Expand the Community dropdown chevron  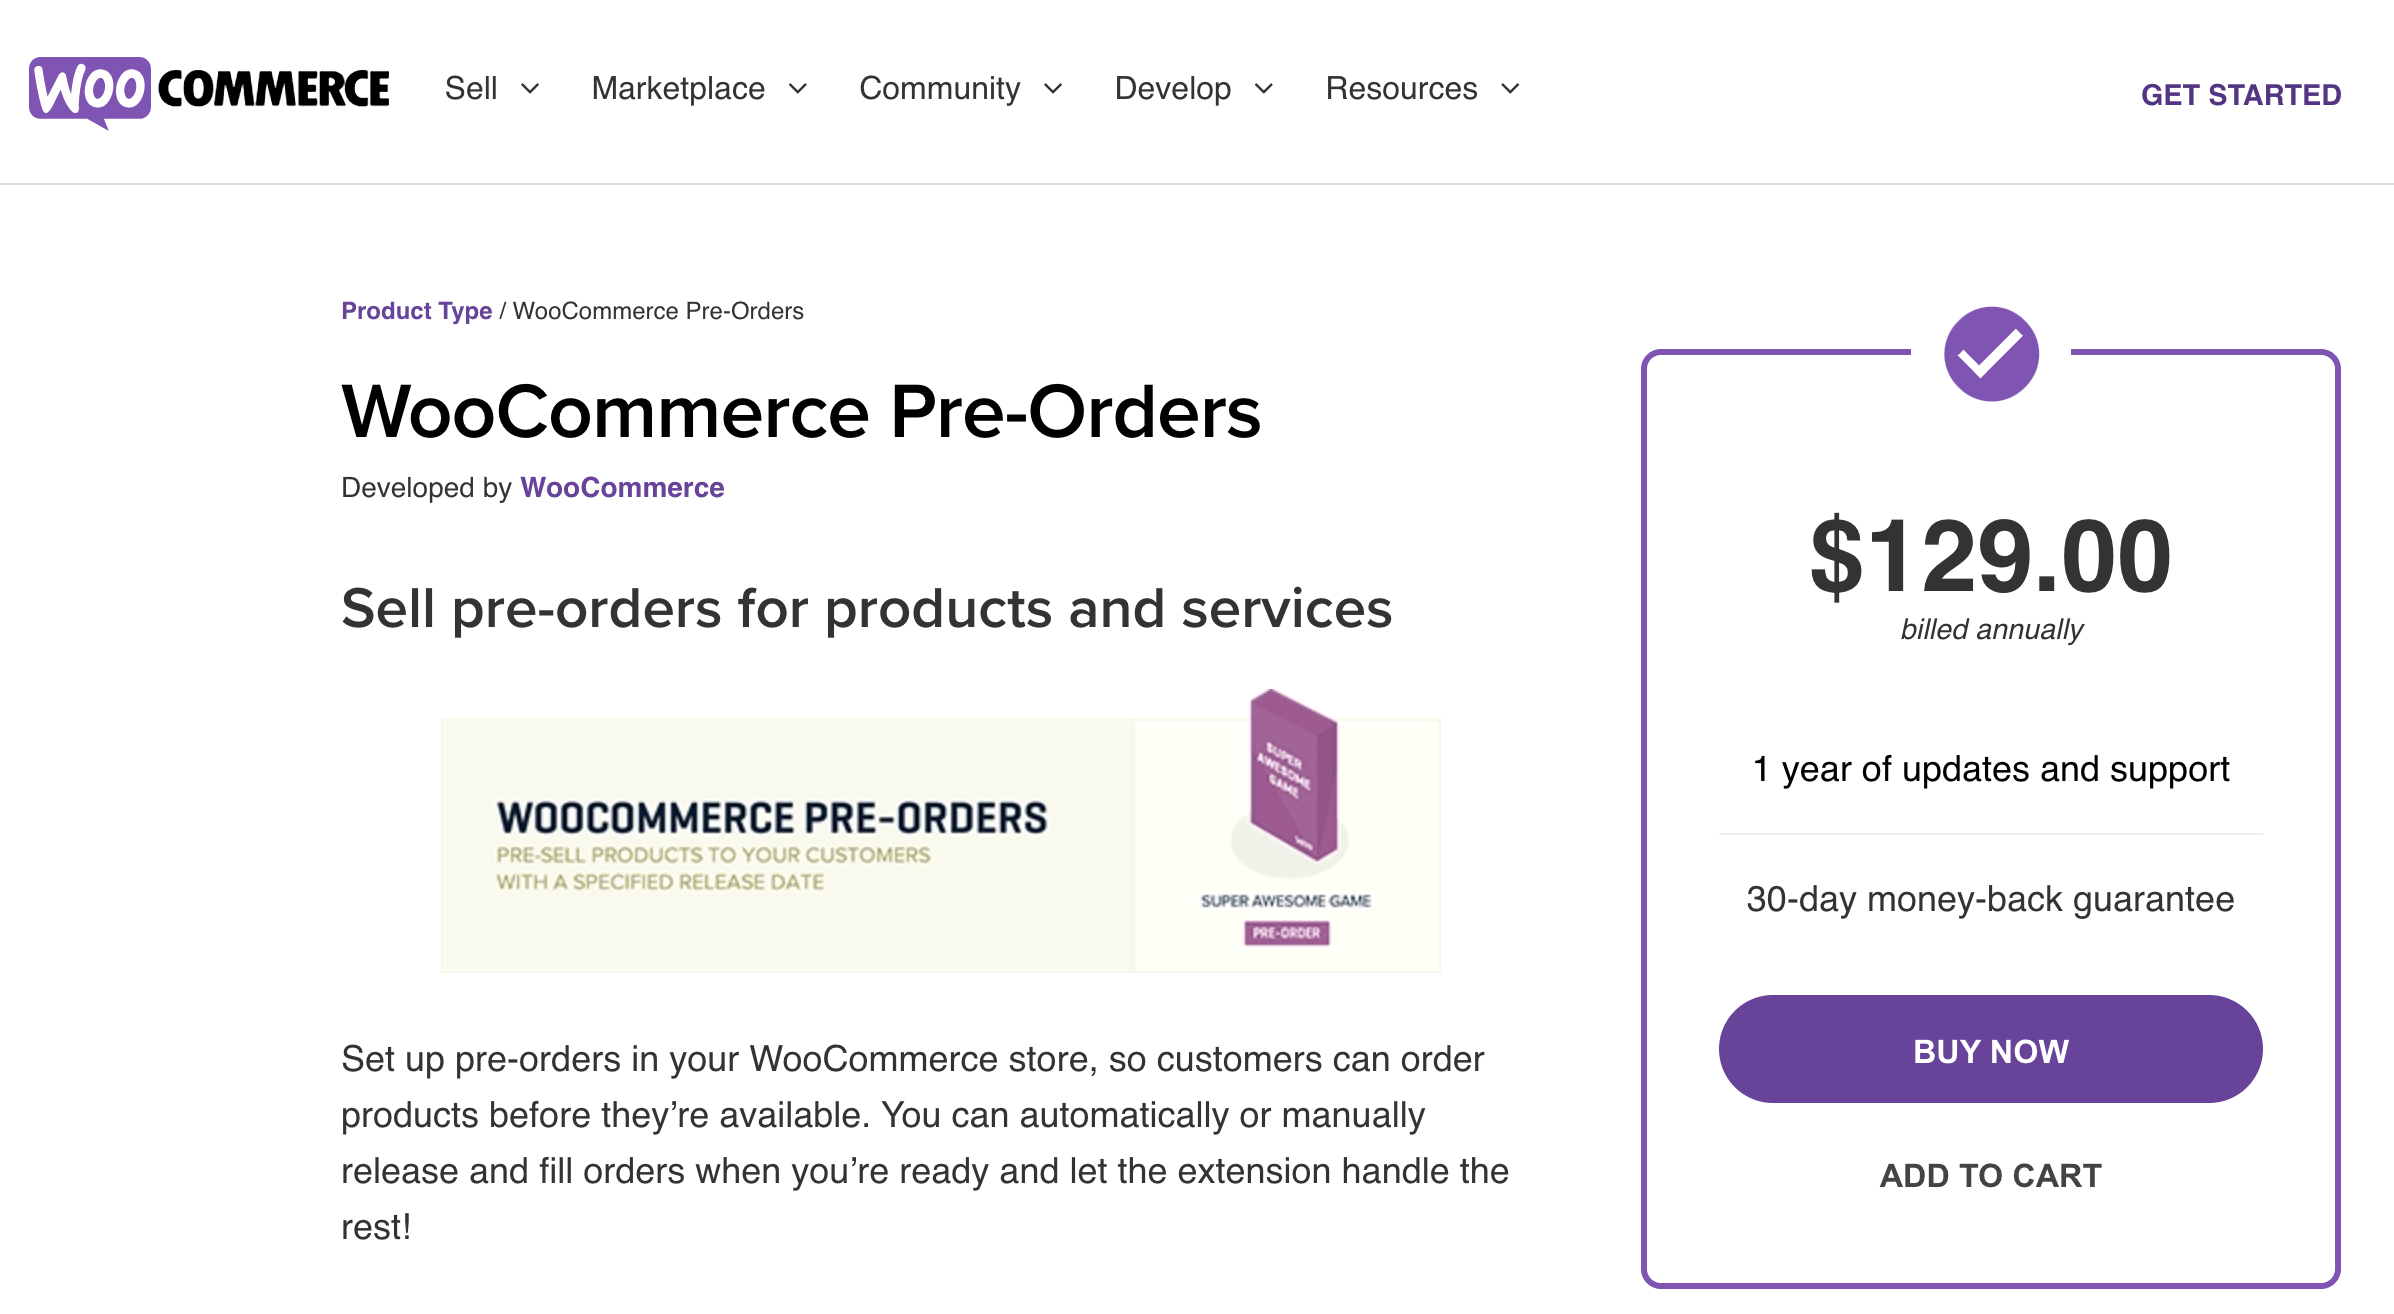(x=1053, y=89)
